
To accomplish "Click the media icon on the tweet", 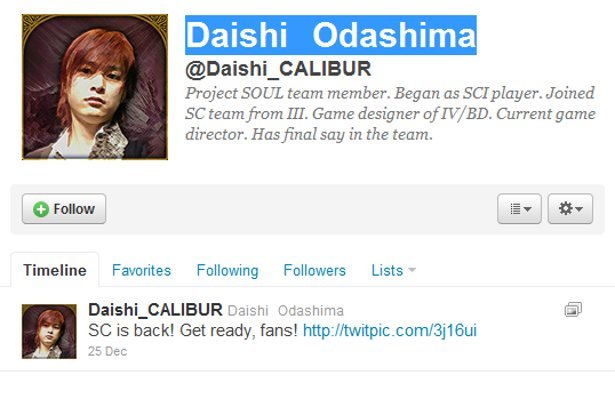I will tap(573, 309).
